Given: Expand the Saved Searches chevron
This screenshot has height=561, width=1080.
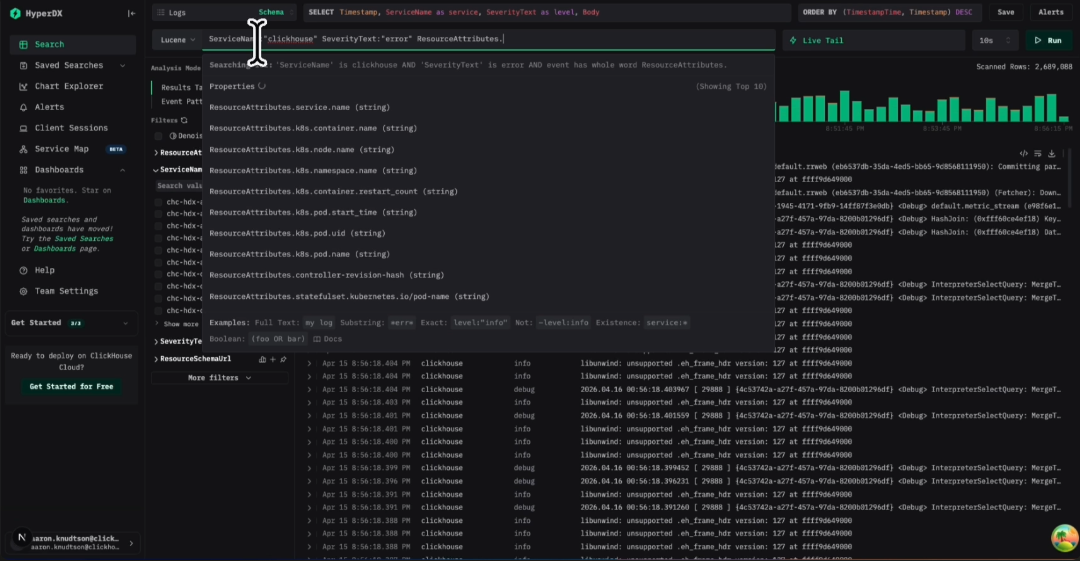Looking at the screenshot, I should [123, 65].
